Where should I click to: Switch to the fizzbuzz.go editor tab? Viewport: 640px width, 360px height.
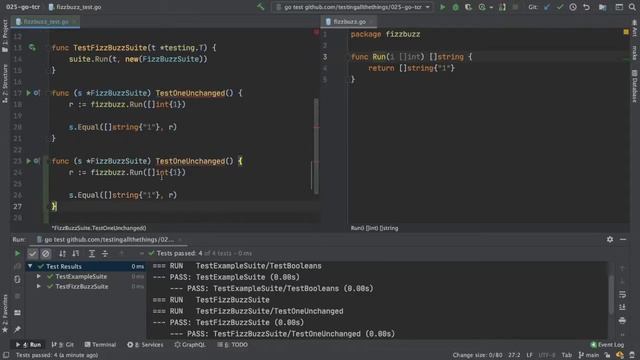(349, 22)
